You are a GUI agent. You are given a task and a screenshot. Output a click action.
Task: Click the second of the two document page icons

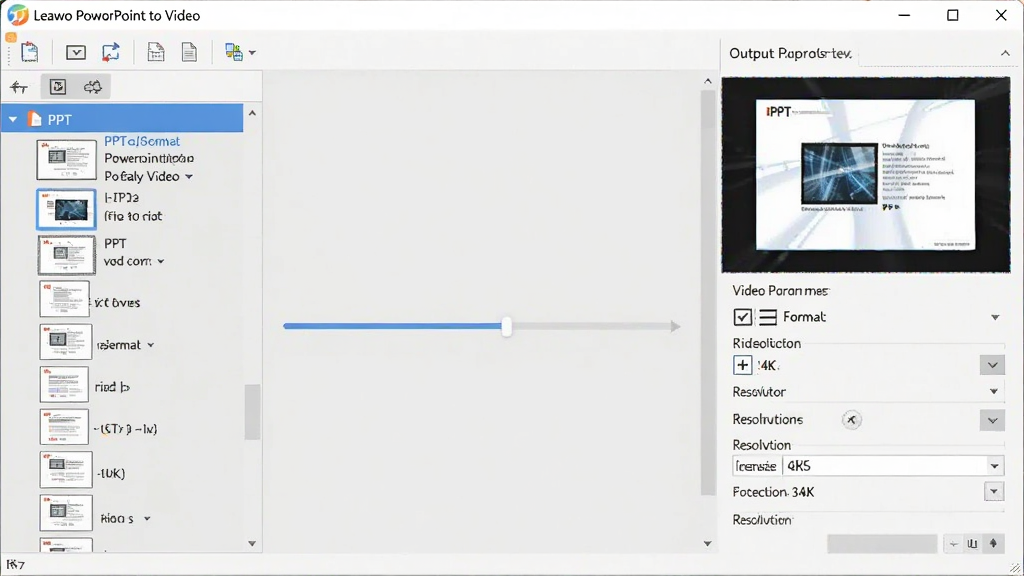[189, 52]
